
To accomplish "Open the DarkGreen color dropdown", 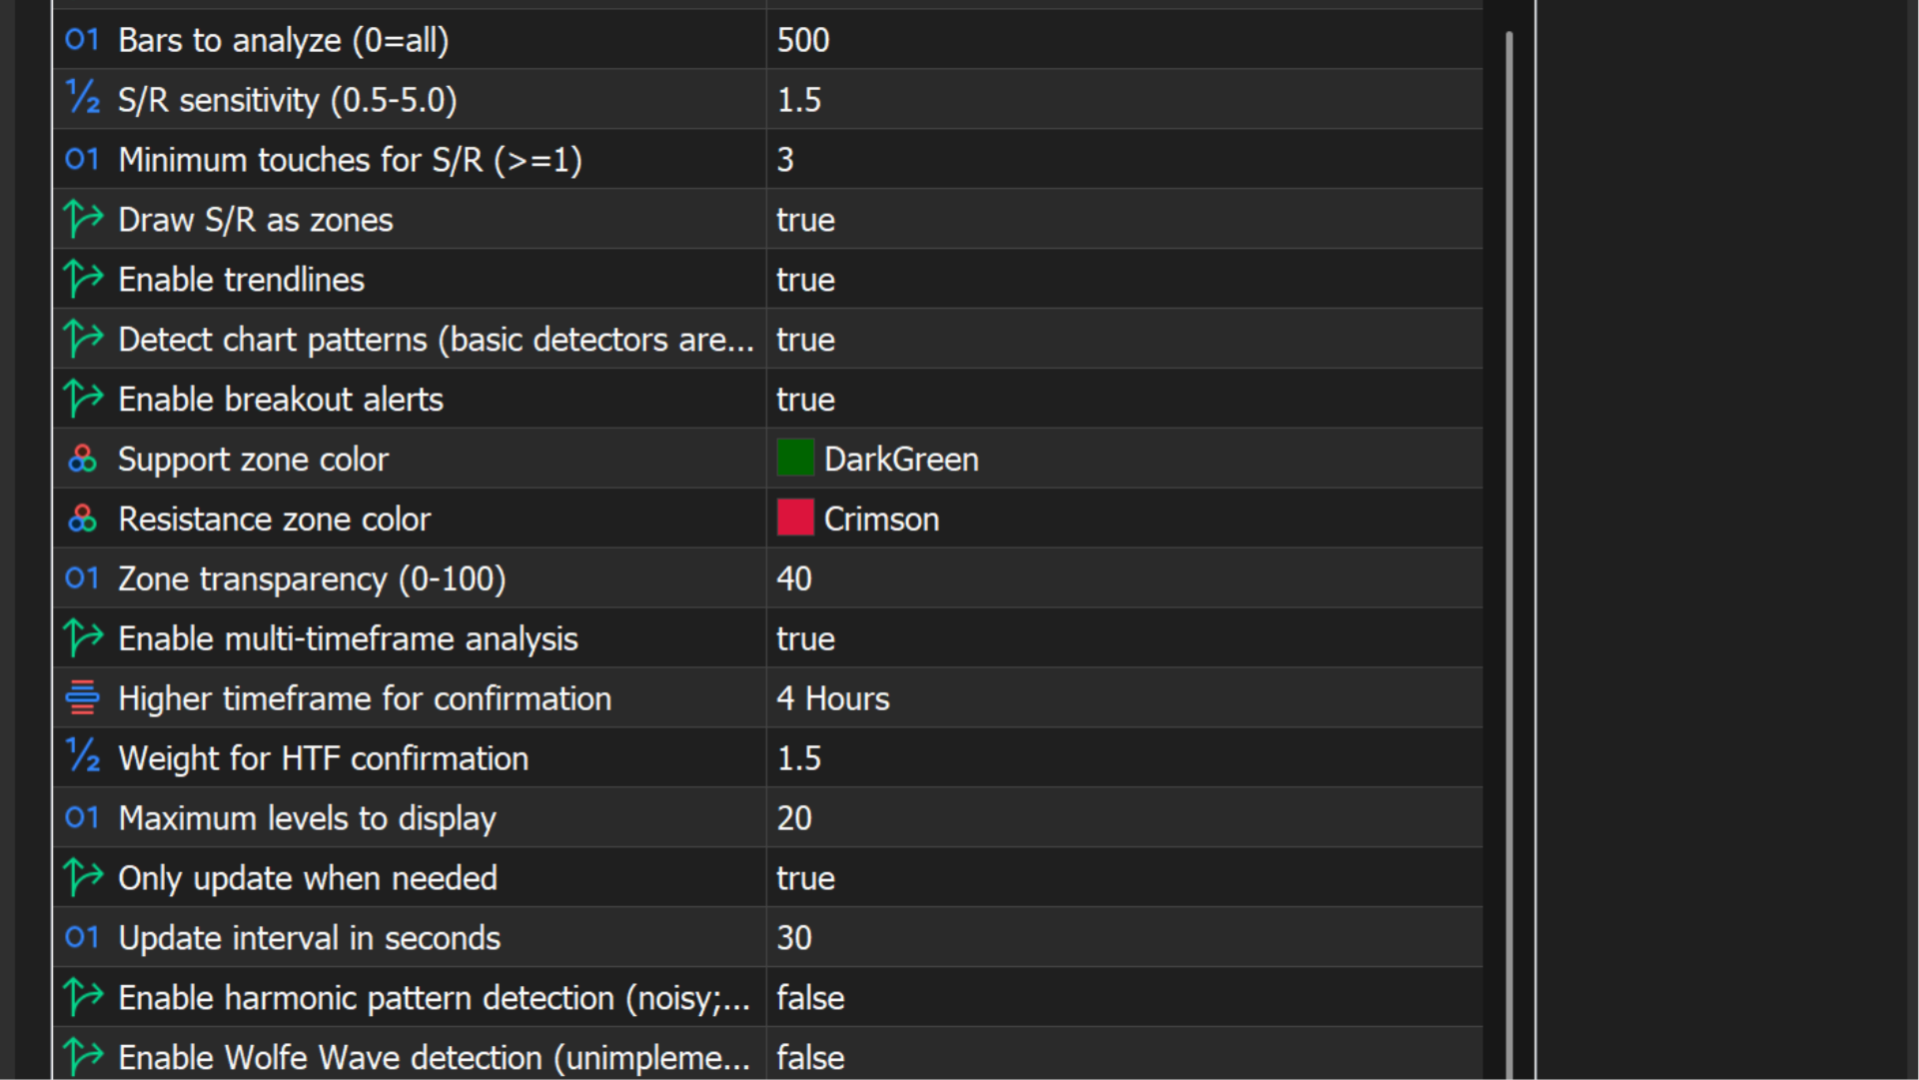I will pos(900,460).
